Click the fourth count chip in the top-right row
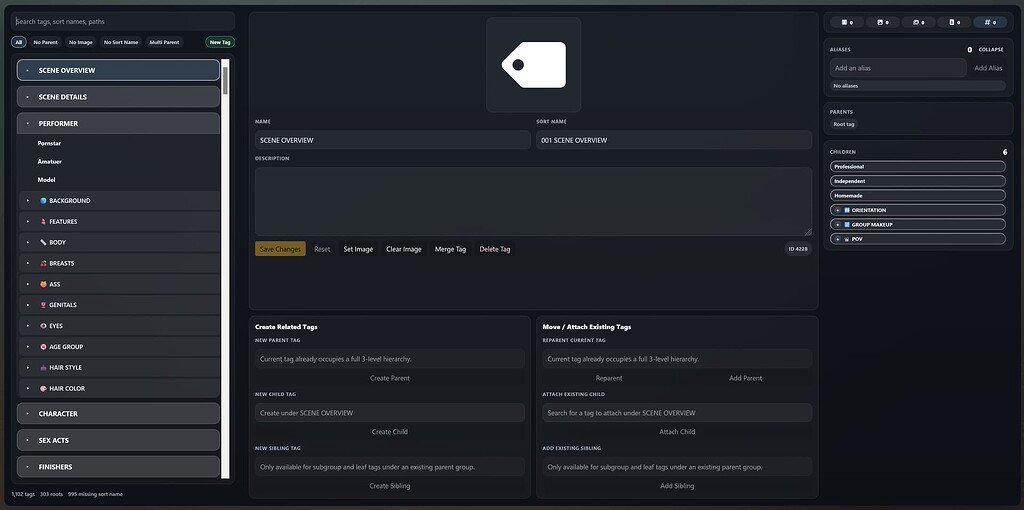Viewport: 1024px width, 510px height. (954, 22)
